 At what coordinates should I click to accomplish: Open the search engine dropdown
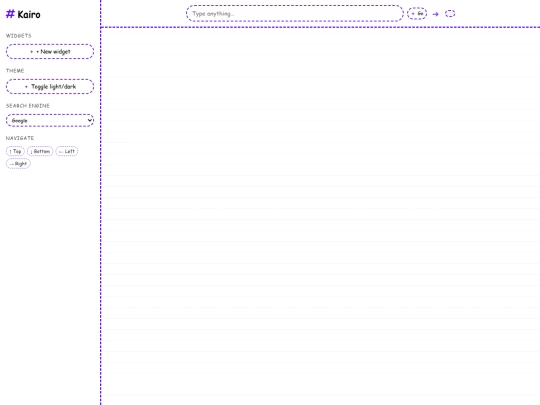click(50, 121)
